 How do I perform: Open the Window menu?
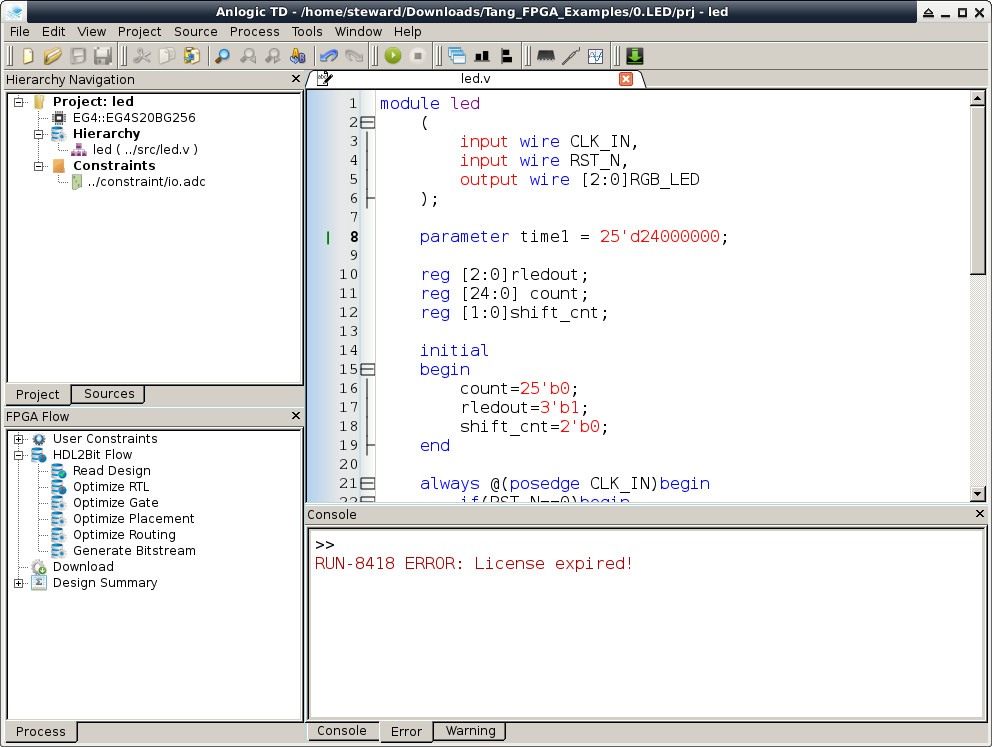coord(358,32)
